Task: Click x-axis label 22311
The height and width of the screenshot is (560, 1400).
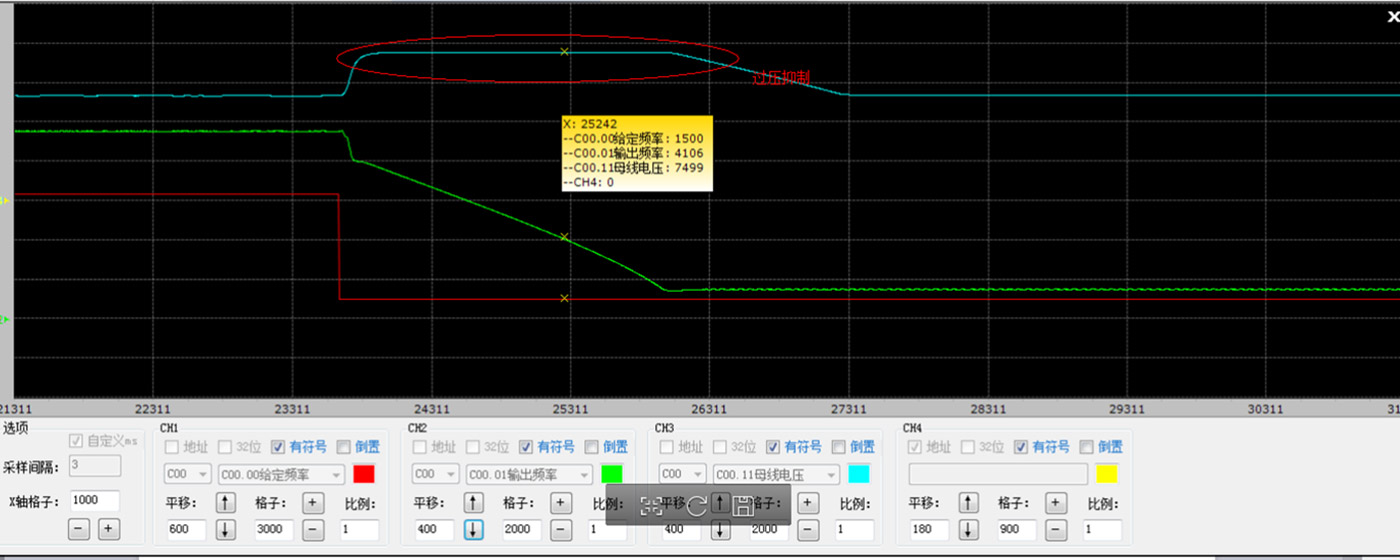Action: pyautogui.click(x=153, y=409)
